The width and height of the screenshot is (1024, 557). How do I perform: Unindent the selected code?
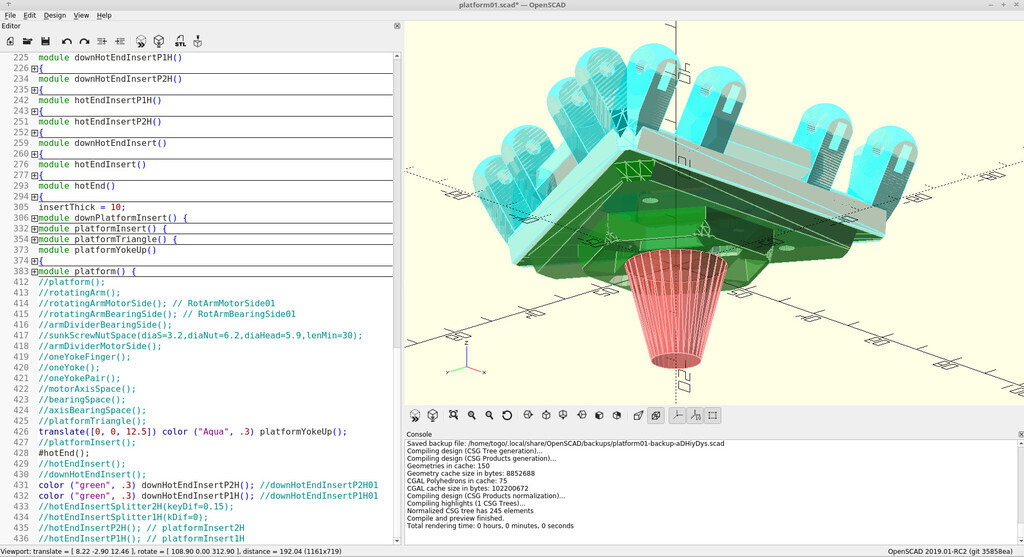click(x=102, y=41)
